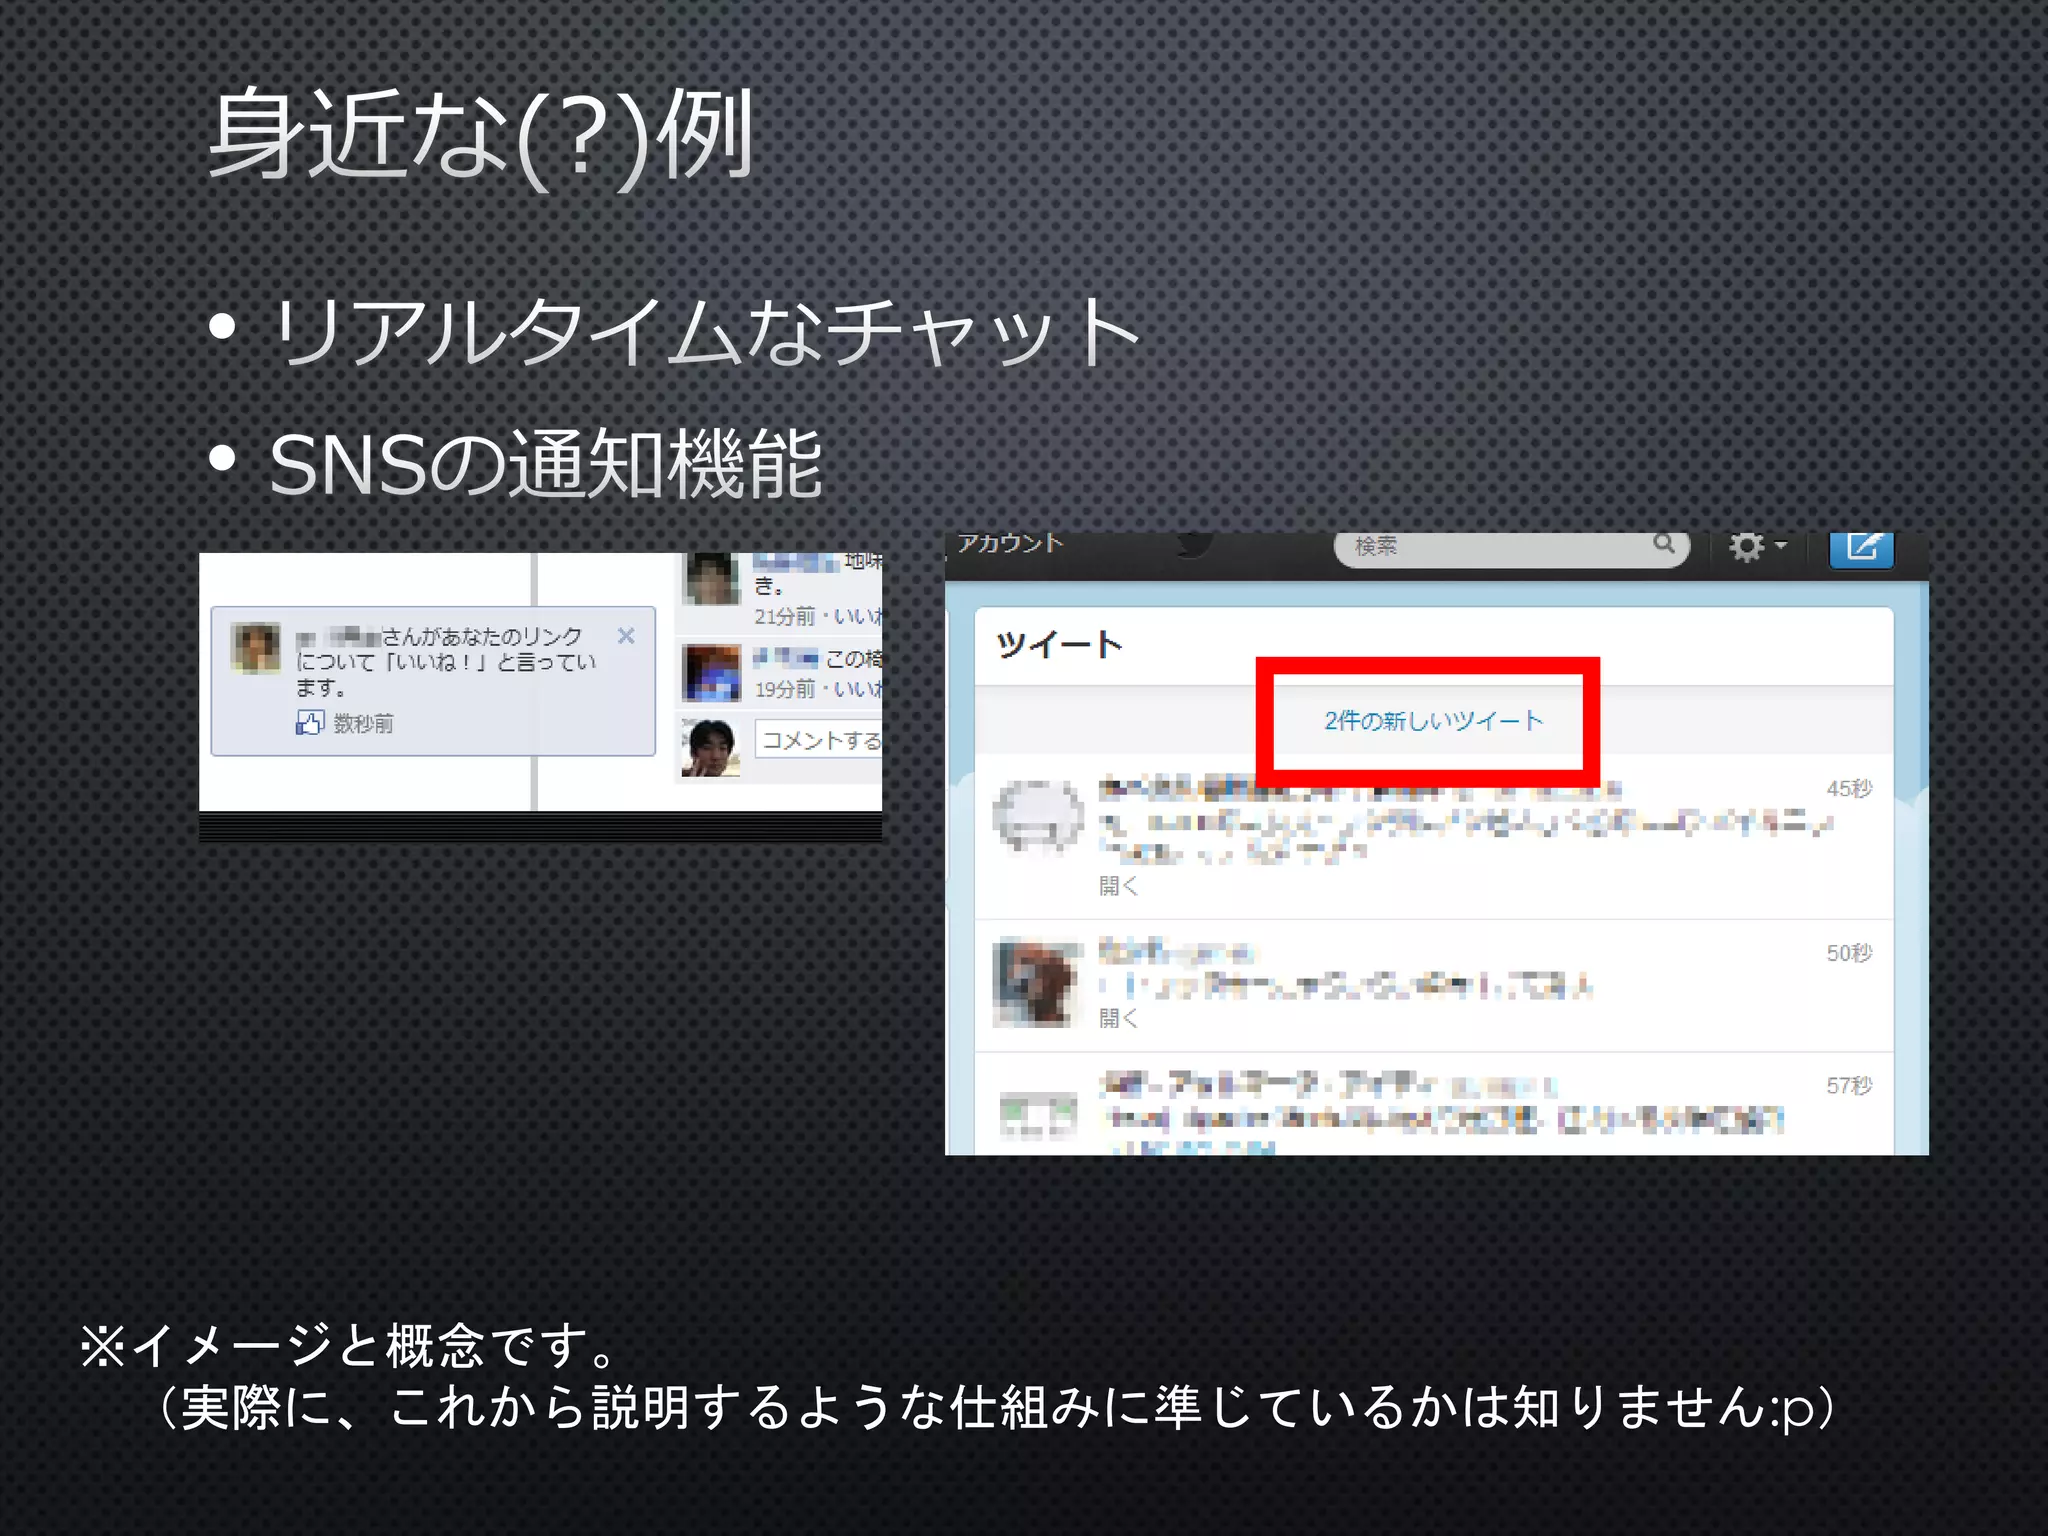Click the avatar beside the 19分前 post
Screen dimensions: 2048x1536
point(711,673)
